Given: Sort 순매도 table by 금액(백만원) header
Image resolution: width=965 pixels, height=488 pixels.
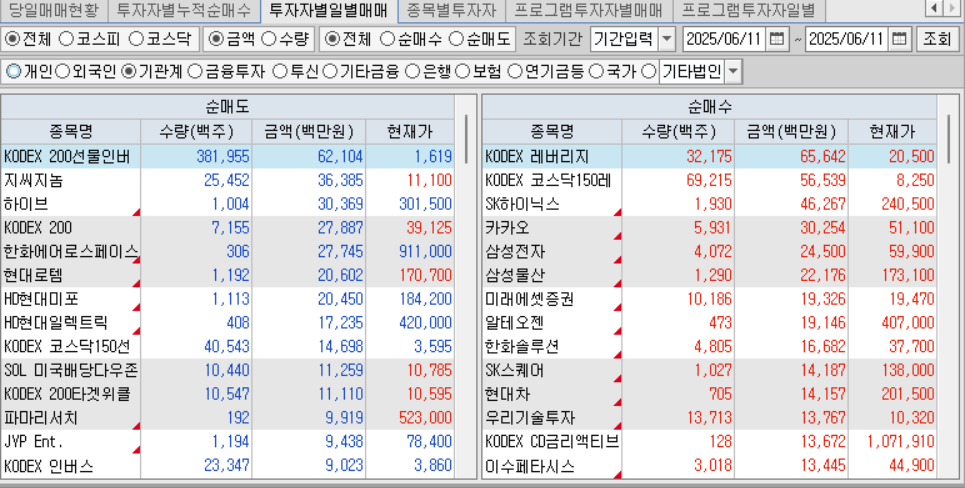Looking at the screenshot, I should [309, 131].
